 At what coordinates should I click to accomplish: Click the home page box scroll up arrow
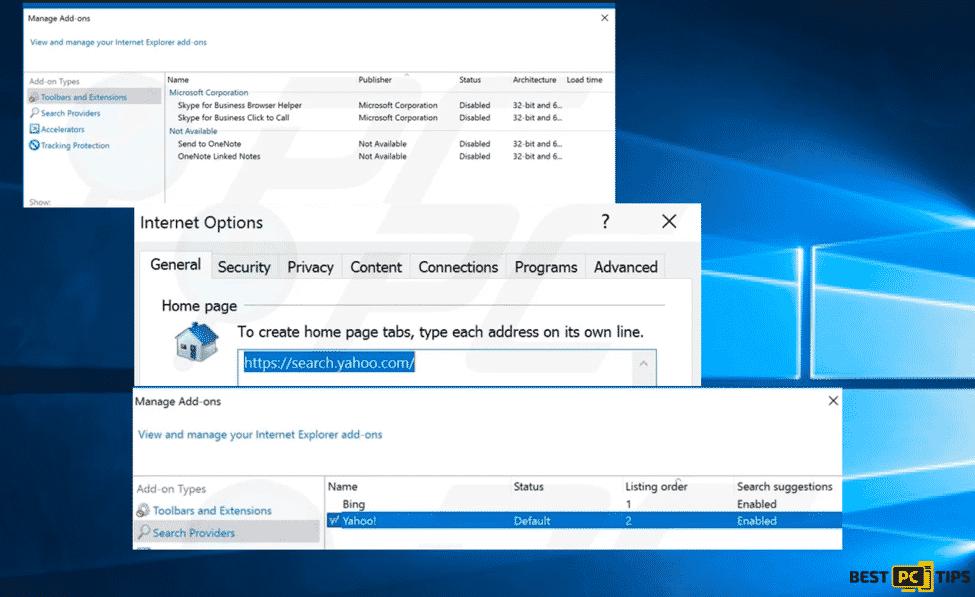point(644,363)
